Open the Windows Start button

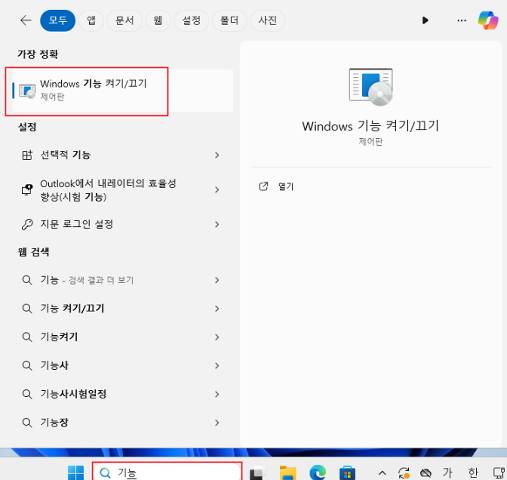(x=76, y=472)
